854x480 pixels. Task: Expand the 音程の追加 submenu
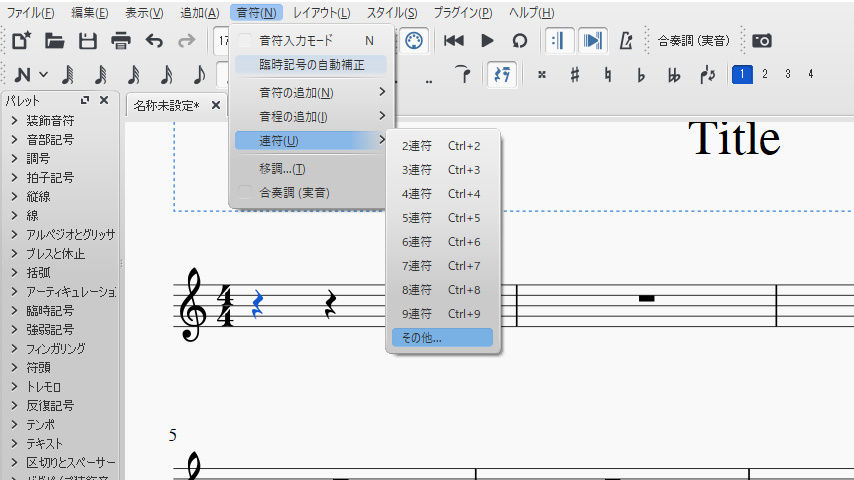[x=311, y=117]
